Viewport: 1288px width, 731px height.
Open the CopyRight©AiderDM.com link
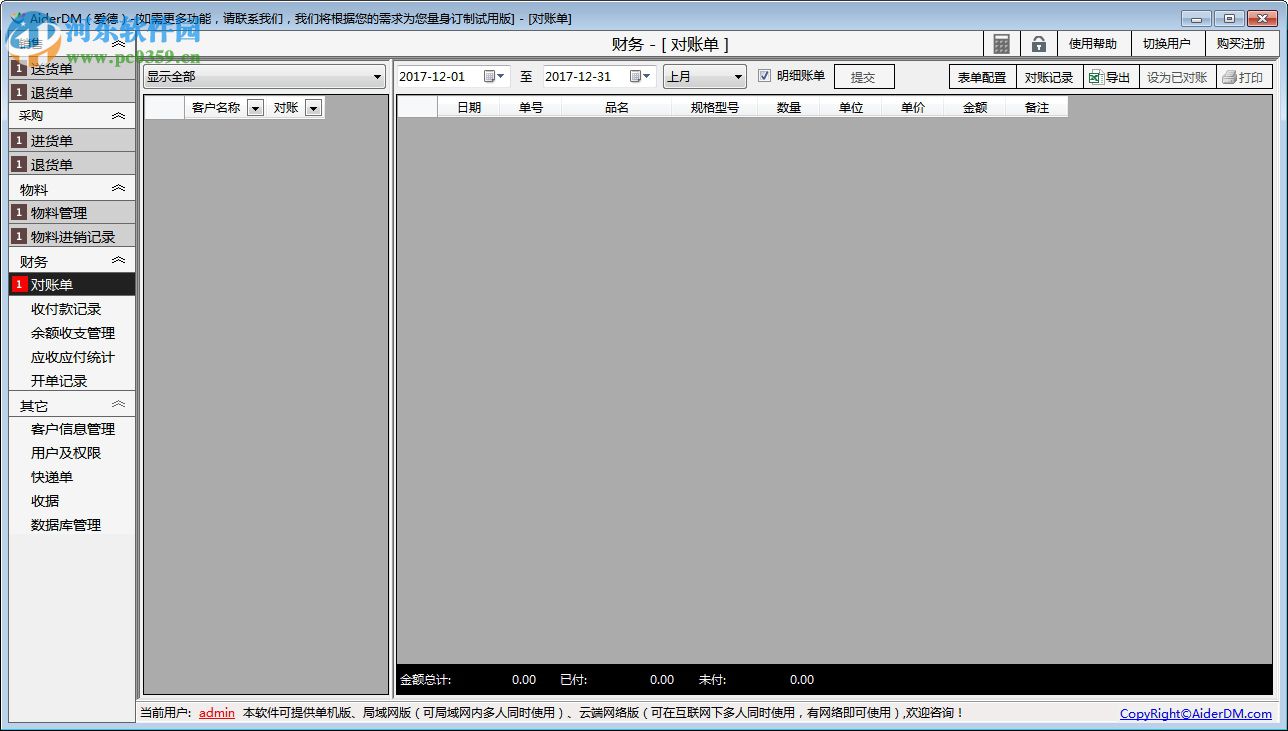[1196, 714]
